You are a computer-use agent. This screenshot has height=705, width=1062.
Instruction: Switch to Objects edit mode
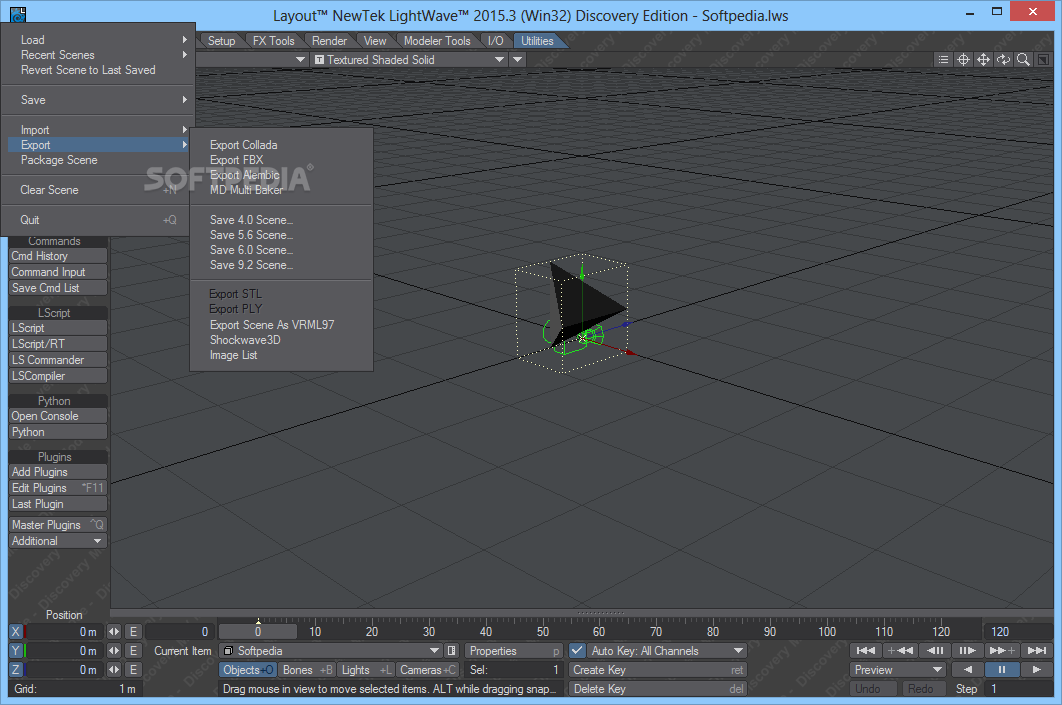pos(247,669)
